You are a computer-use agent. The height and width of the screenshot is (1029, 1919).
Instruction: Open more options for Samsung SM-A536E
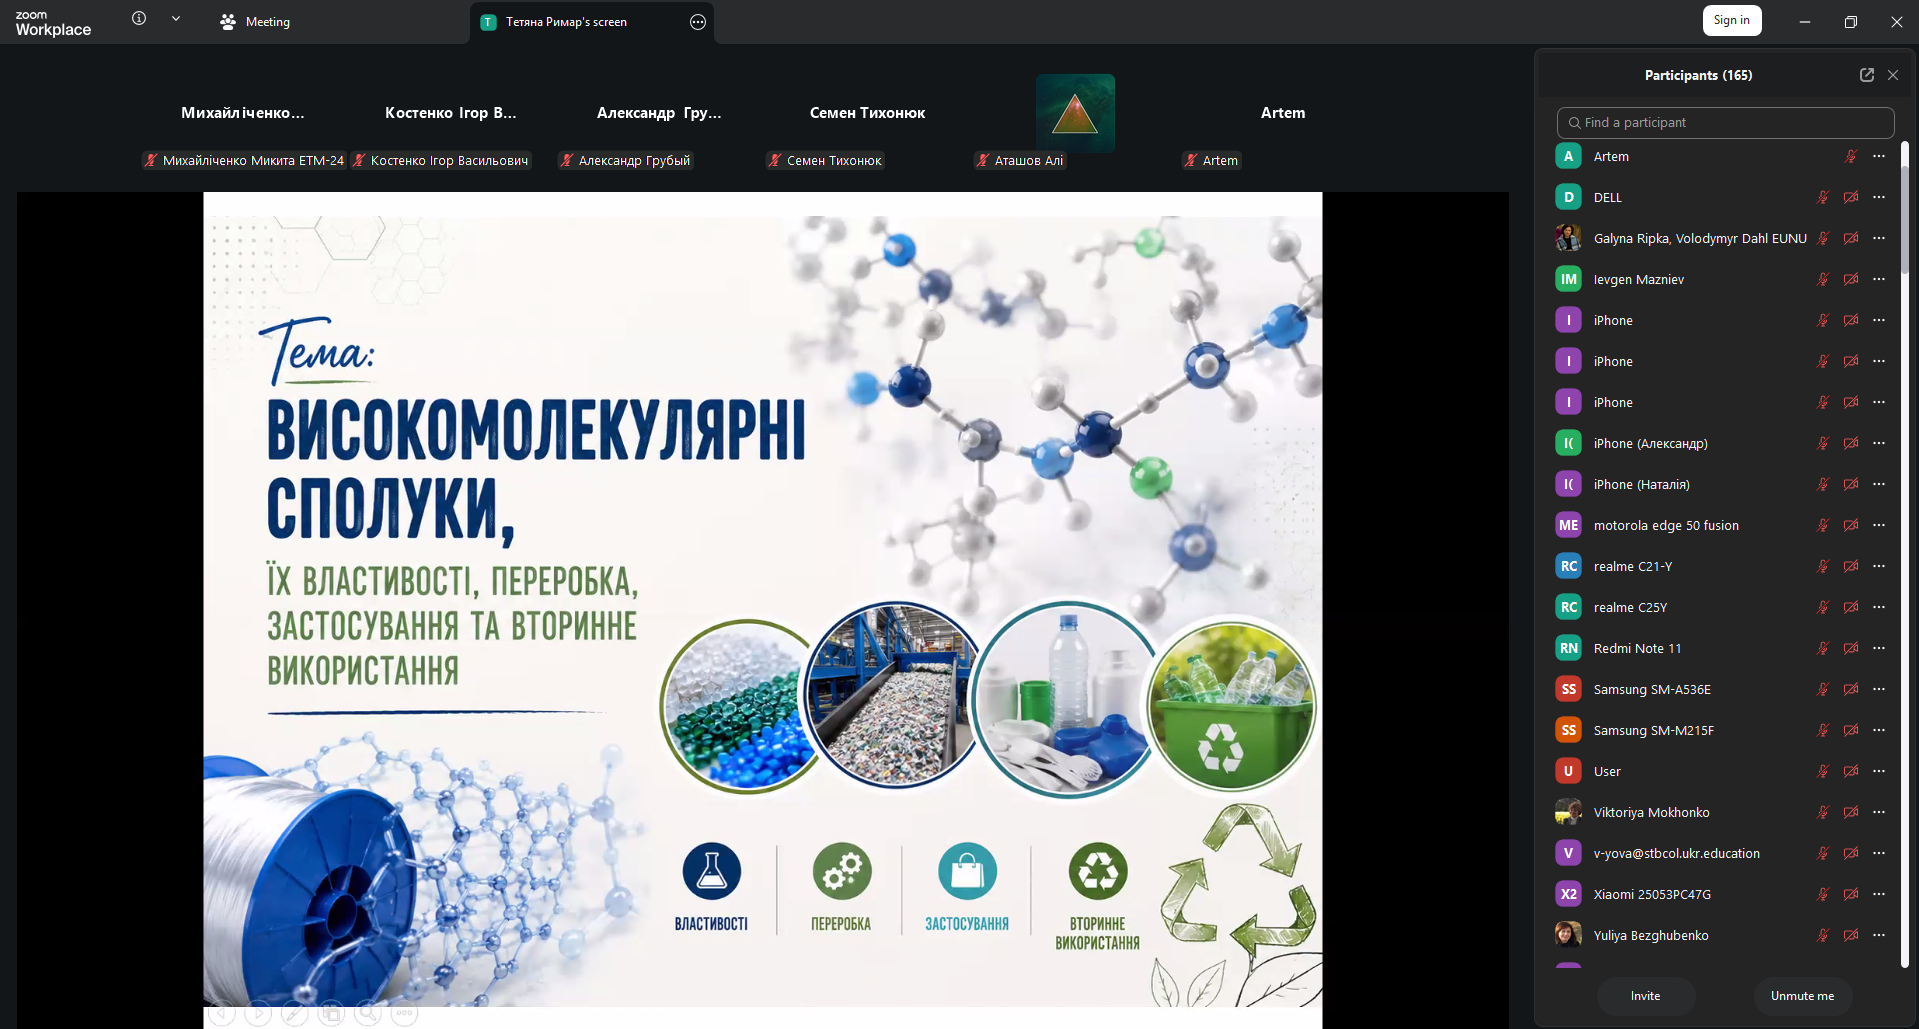[1879, 689]
